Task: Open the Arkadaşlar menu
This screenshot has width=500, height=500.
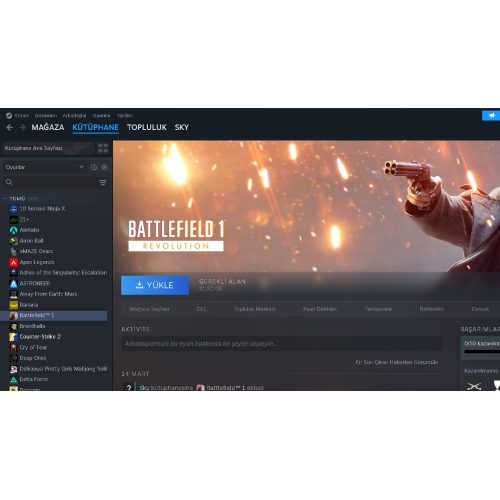Action: pos(74,115)
